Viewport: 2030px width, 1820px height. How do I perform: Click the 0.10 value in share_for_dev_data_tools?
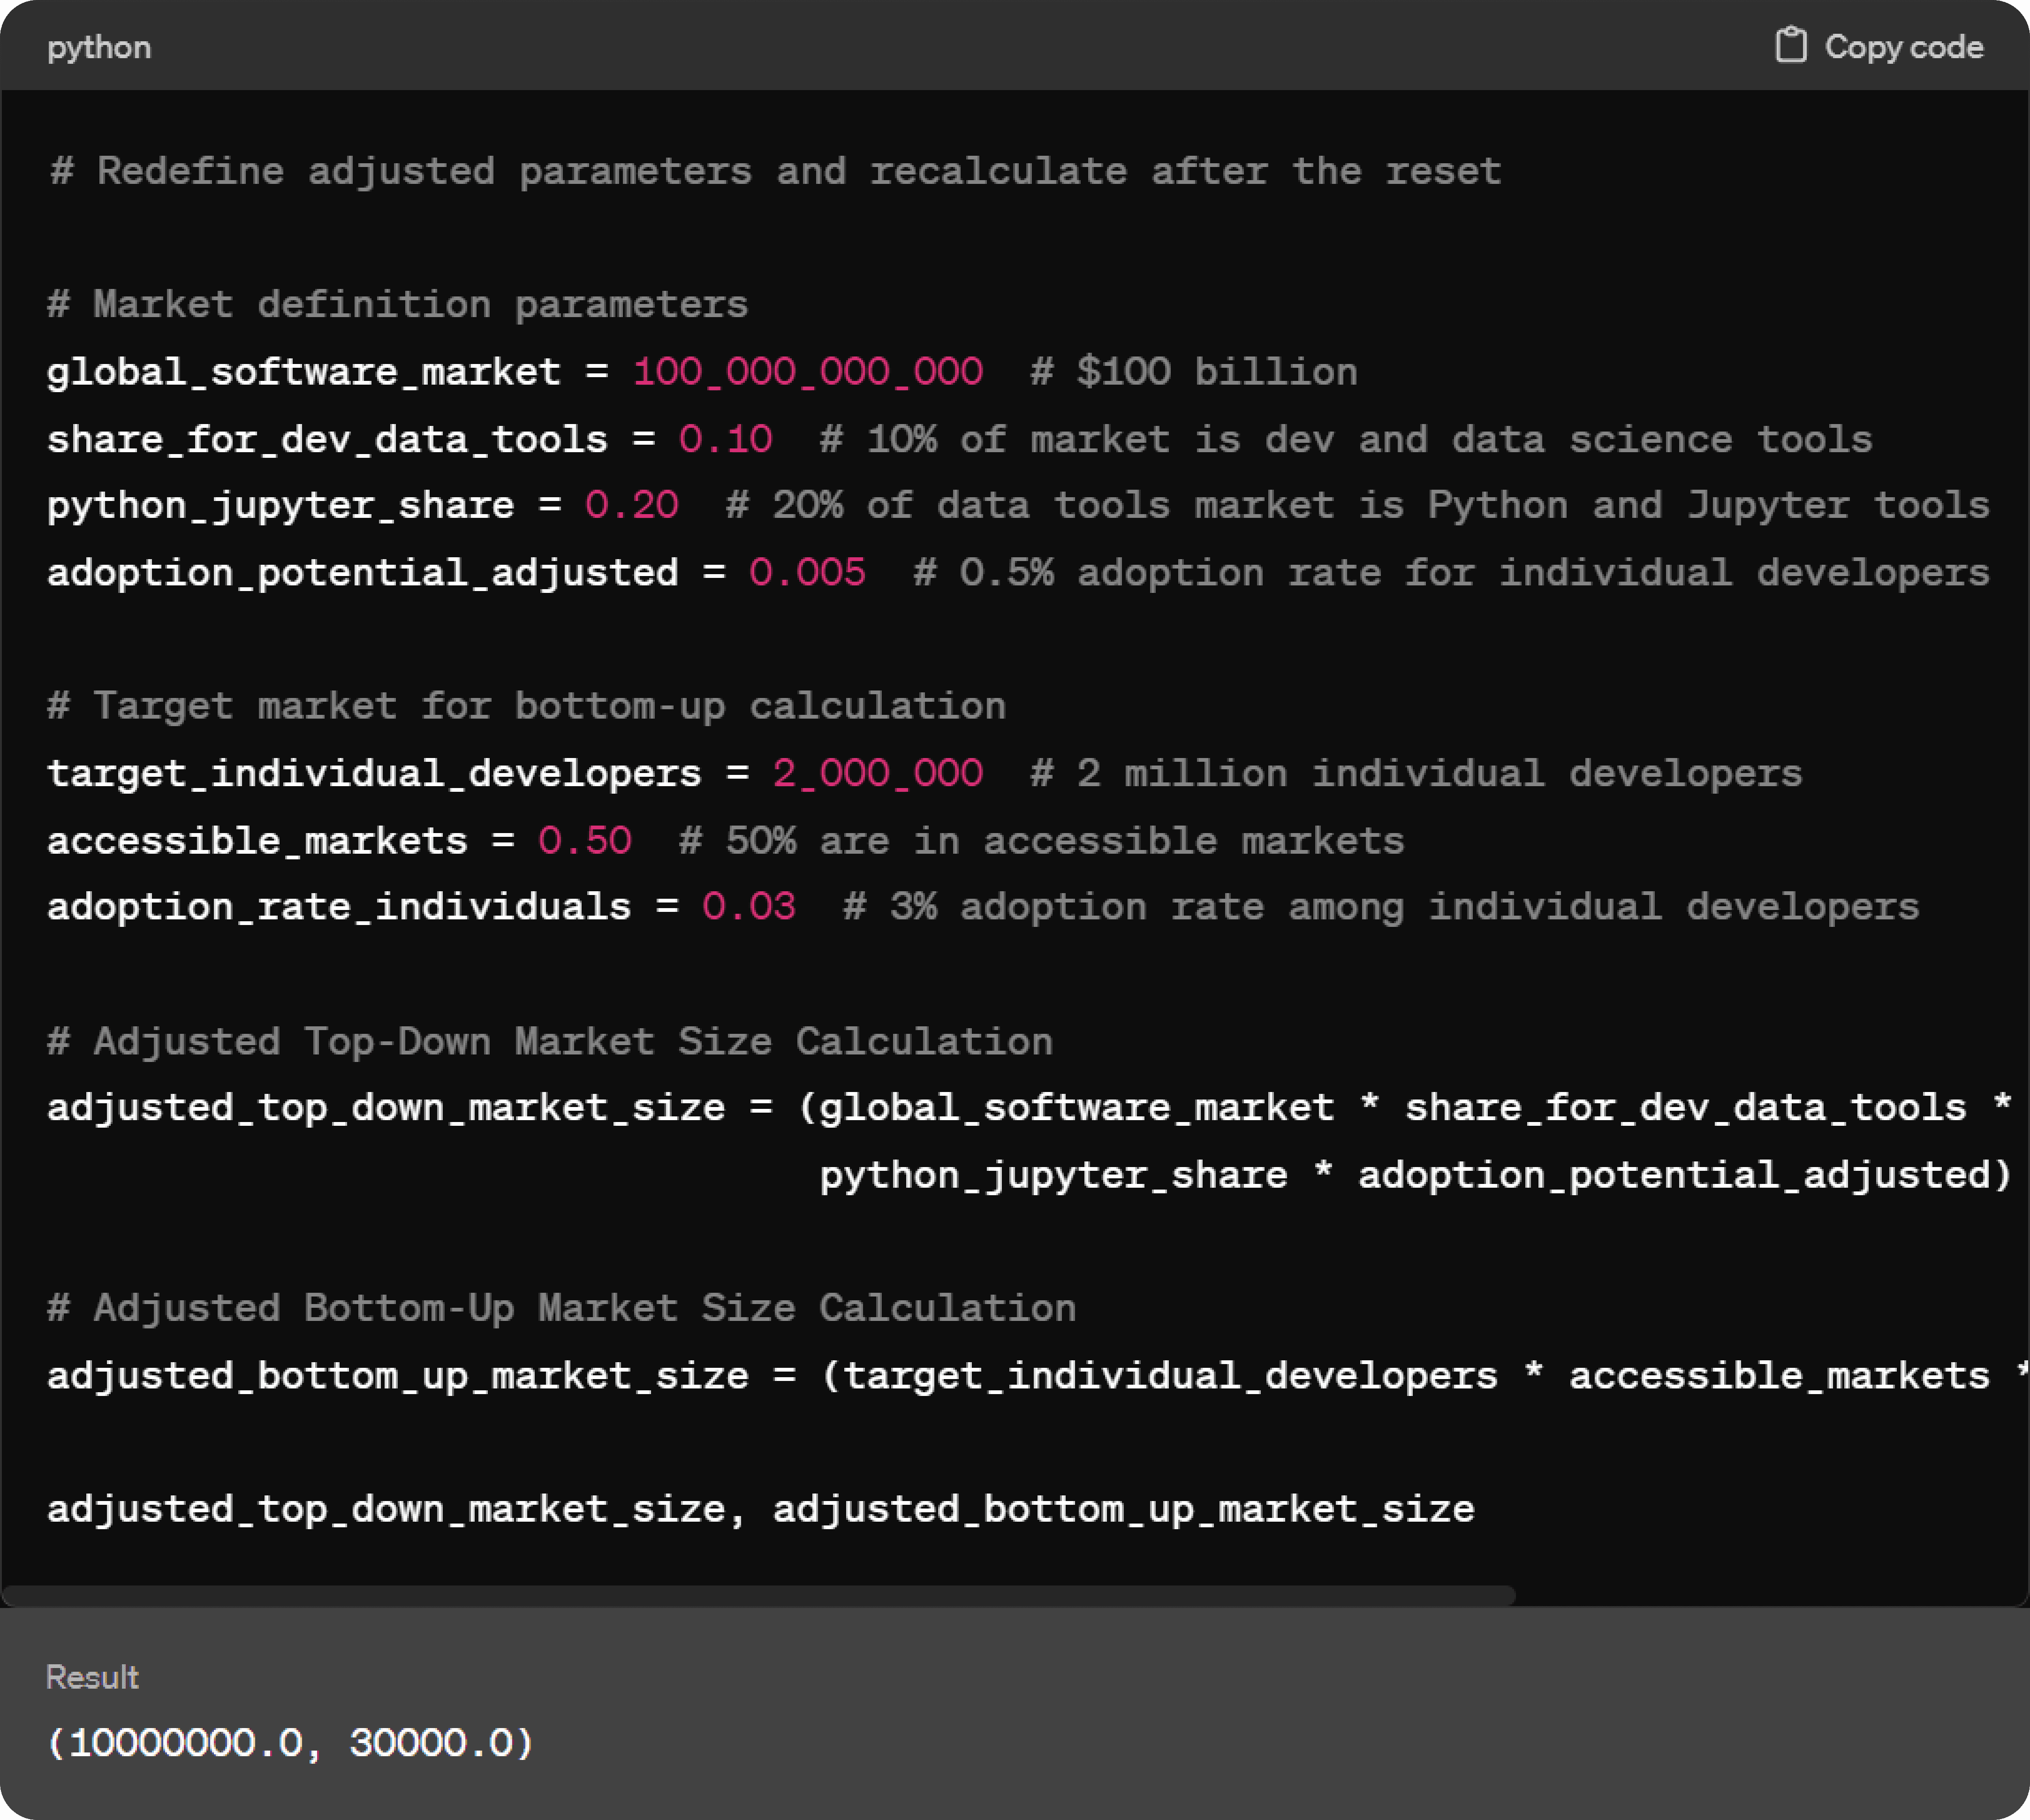pos(725,439)
